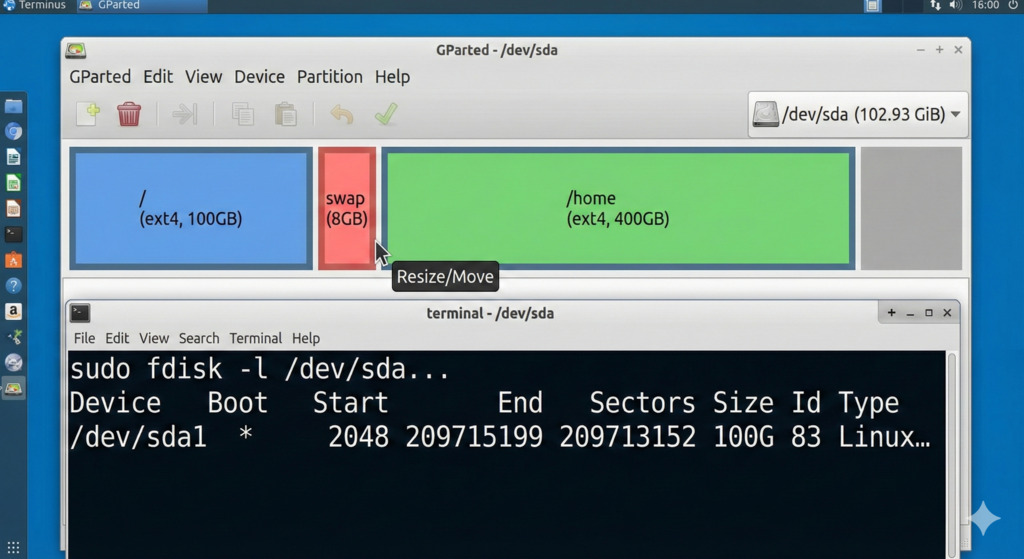Open Ubuntu Software from the dock
Image resolution: width=1024 pixels, height=559 pixels.
pyautogui.click(x=13, y=260)
